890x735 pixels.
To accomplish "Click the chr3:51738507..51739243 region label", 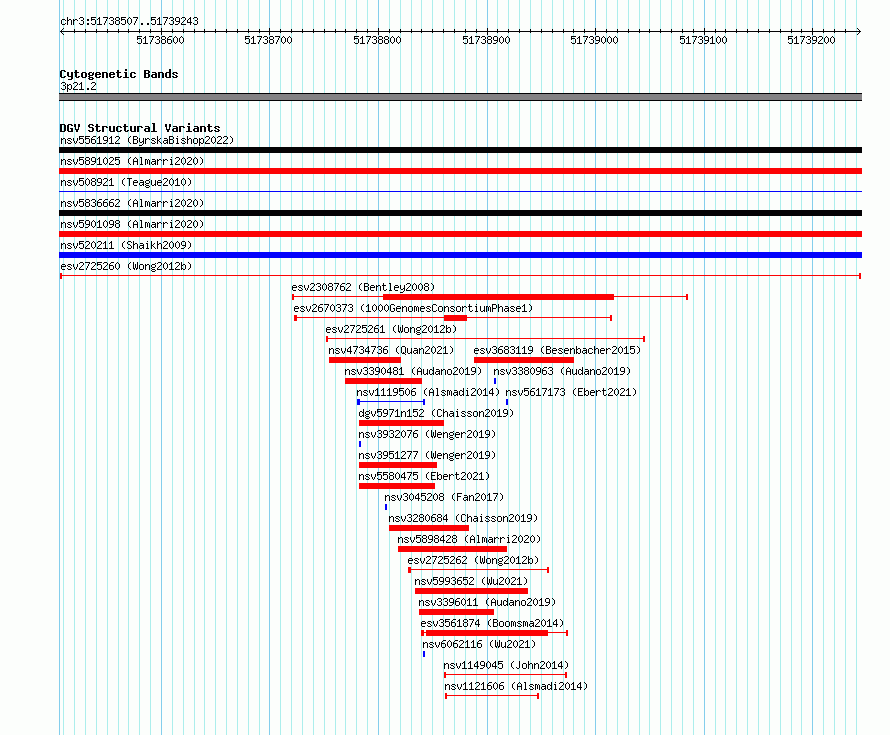I will 129,21.
